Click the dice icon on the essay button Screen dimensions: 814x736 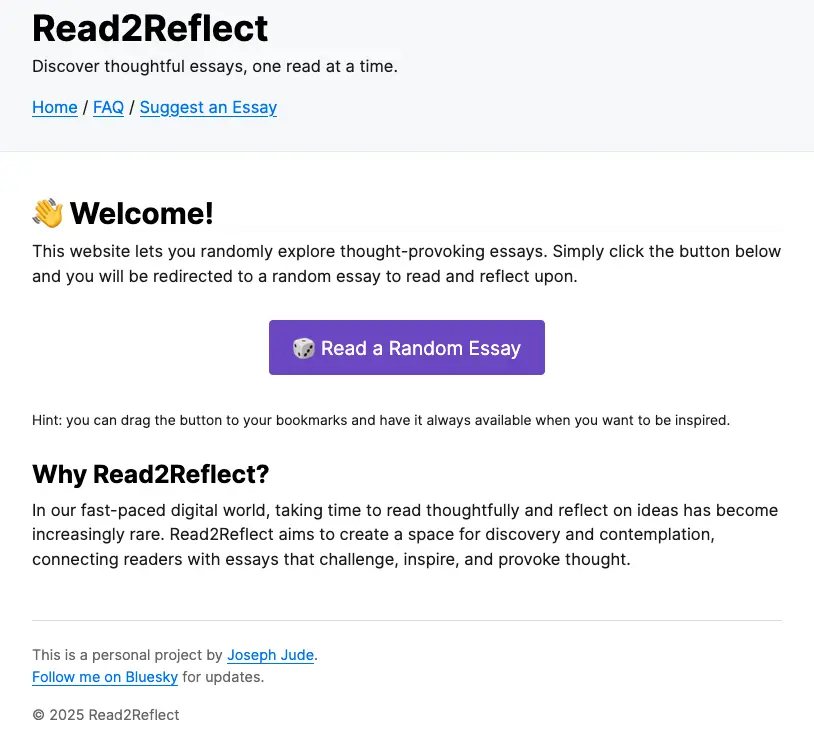(x=303, y=348)
